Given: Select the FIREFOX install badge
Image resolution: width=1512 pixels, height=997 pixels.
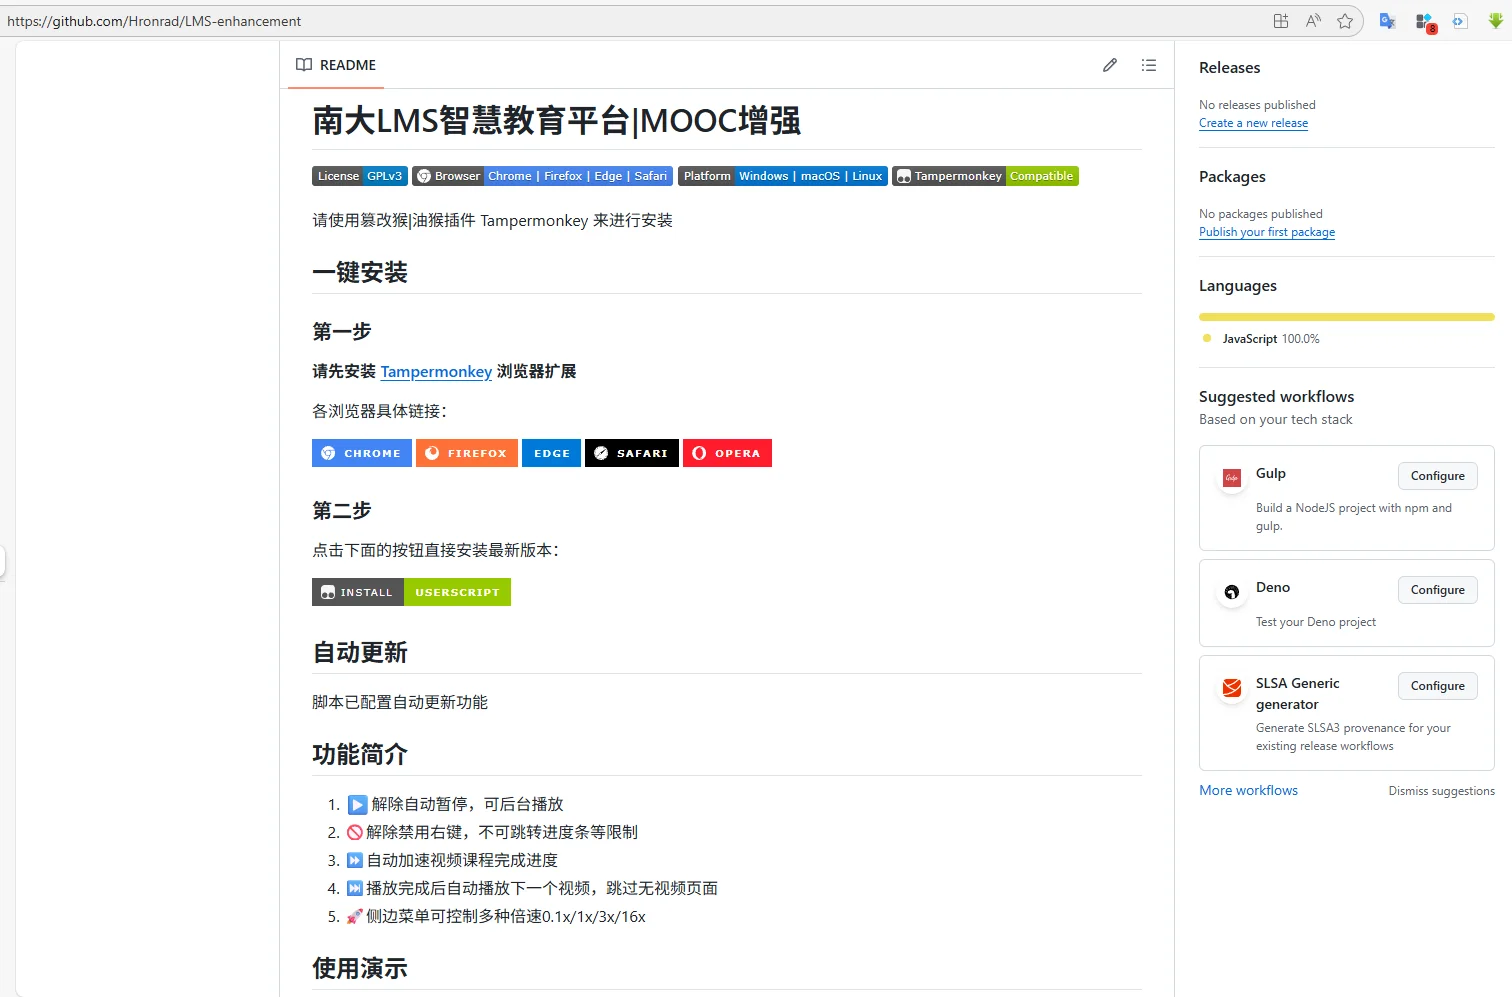Looking at the screenshot, I should click(x=466, y=452).
